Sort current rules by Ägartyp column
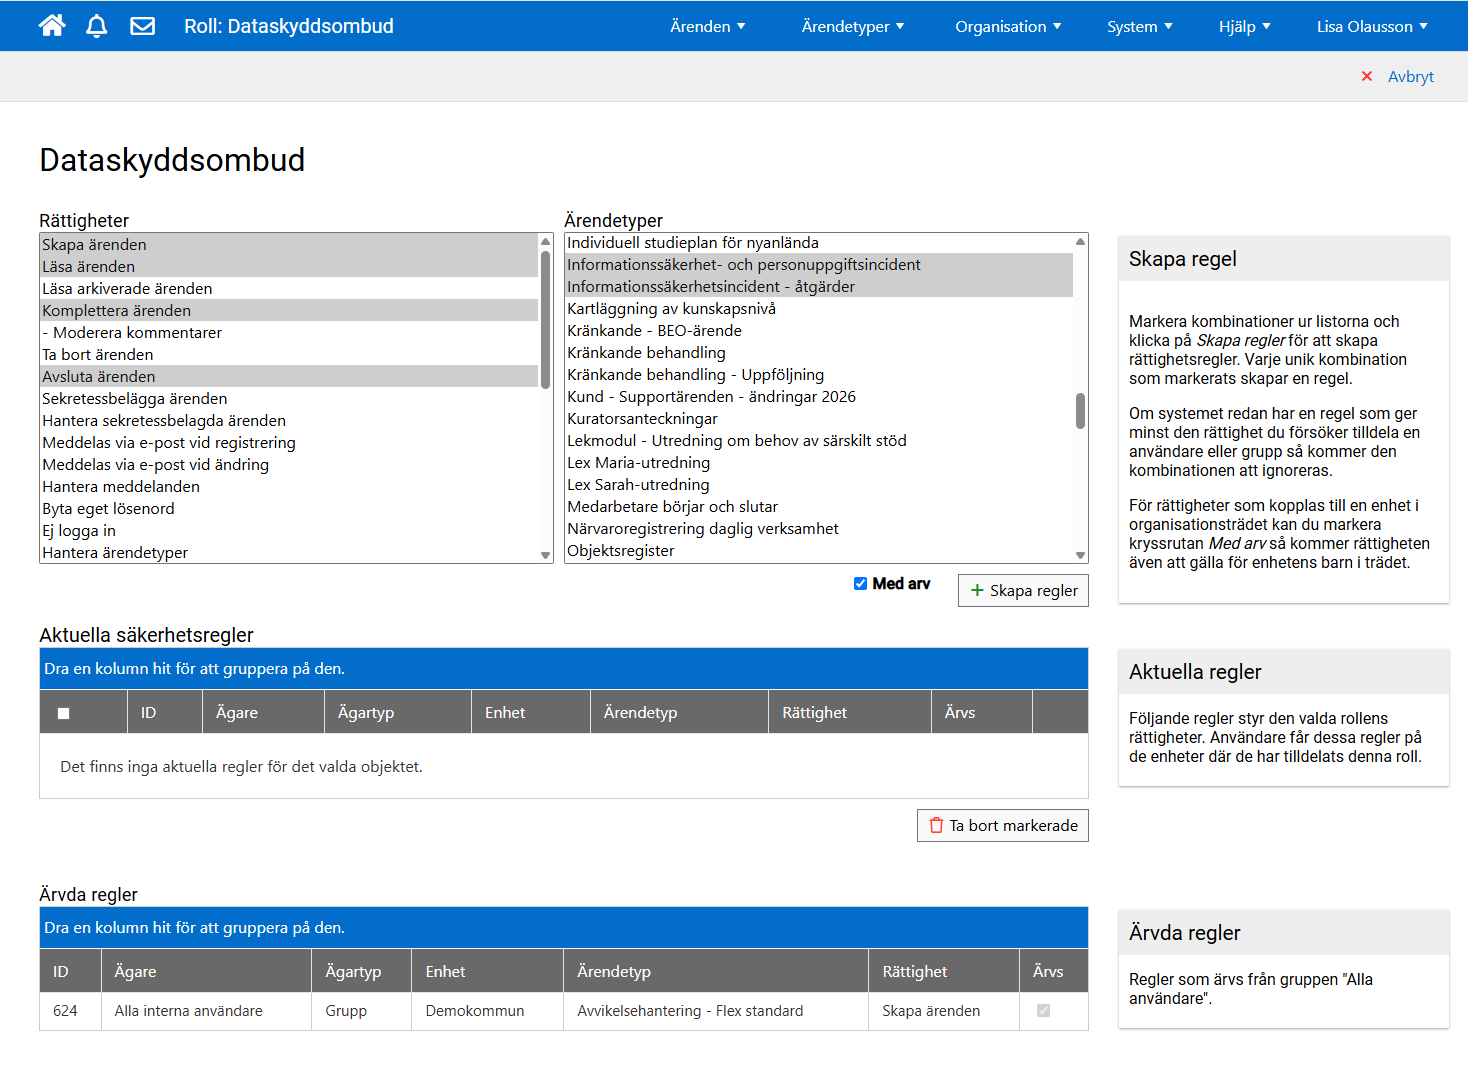1468x1070 pixels. 366,712
